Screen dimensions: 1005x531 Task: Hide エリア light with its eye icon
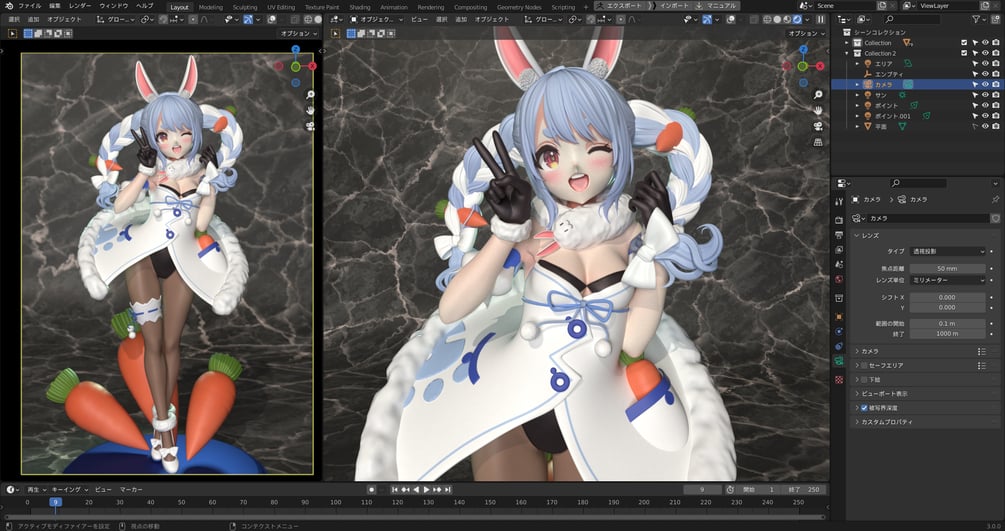point(985,63)
